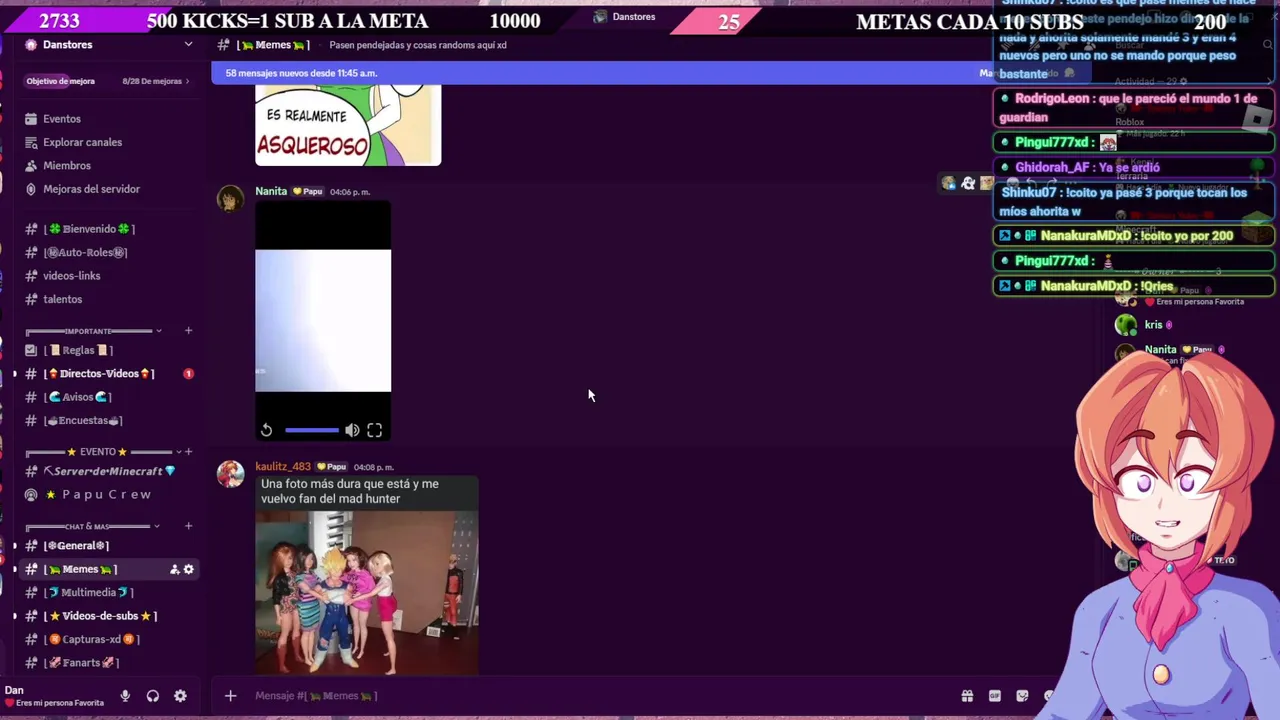
Task: Click the plus attachment button in the message box
Action: [x=230, y=696]
